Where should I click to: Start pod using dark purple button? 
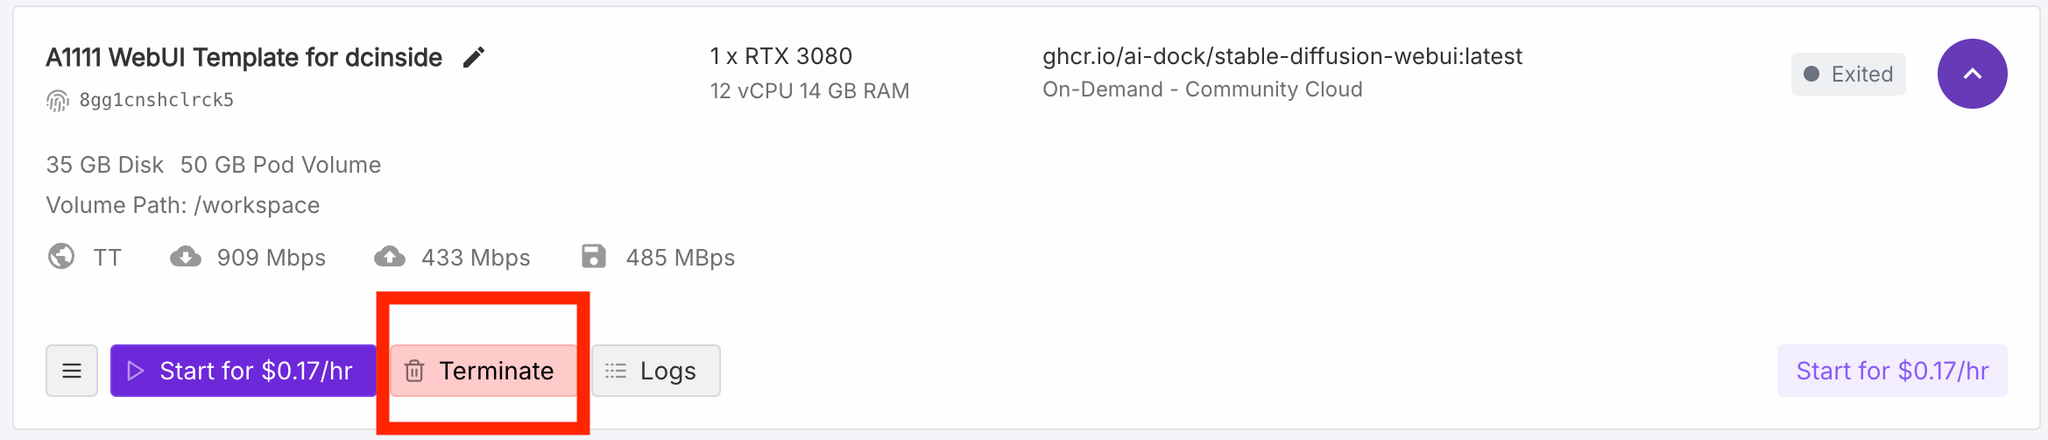pos(243,371)
